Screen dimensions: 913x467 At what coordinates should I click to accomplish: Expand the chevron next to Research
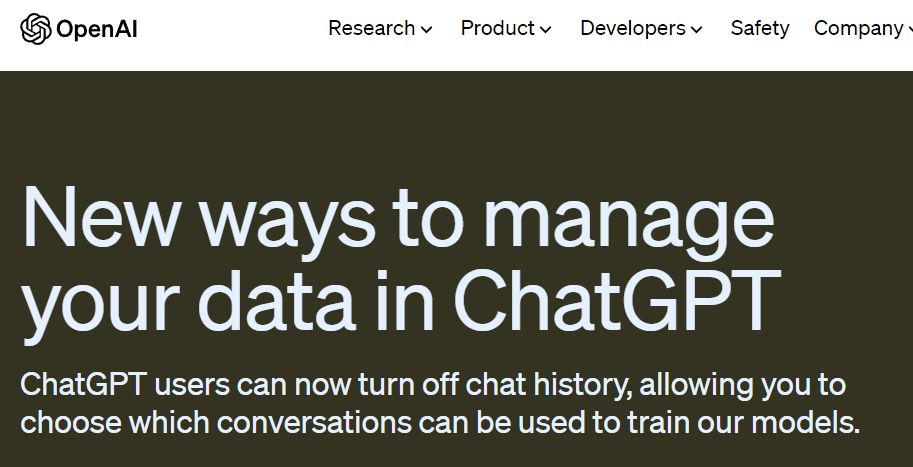coord(427,30)
